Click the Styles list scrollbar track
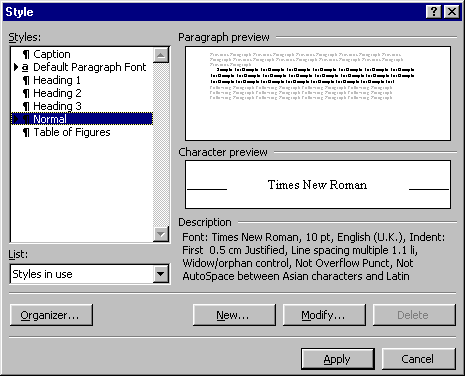The image size is (465, 376). tap(161, 145)
